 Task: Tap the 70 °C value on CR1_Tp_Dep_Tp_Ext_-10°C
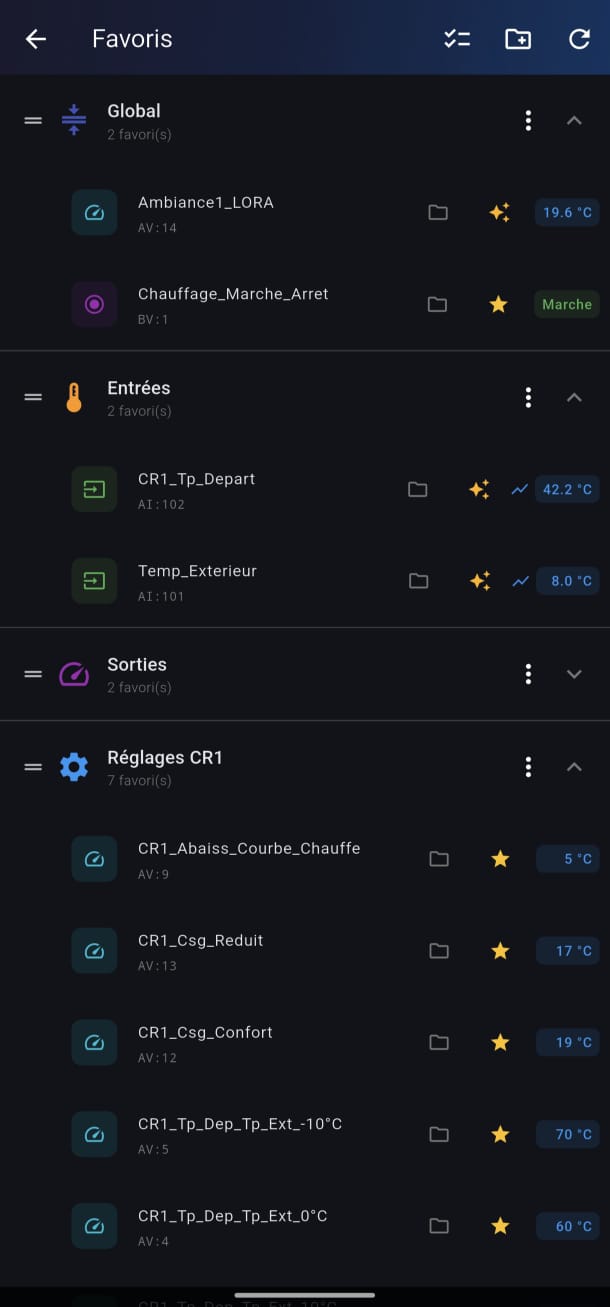click(x=568, y=1134)
